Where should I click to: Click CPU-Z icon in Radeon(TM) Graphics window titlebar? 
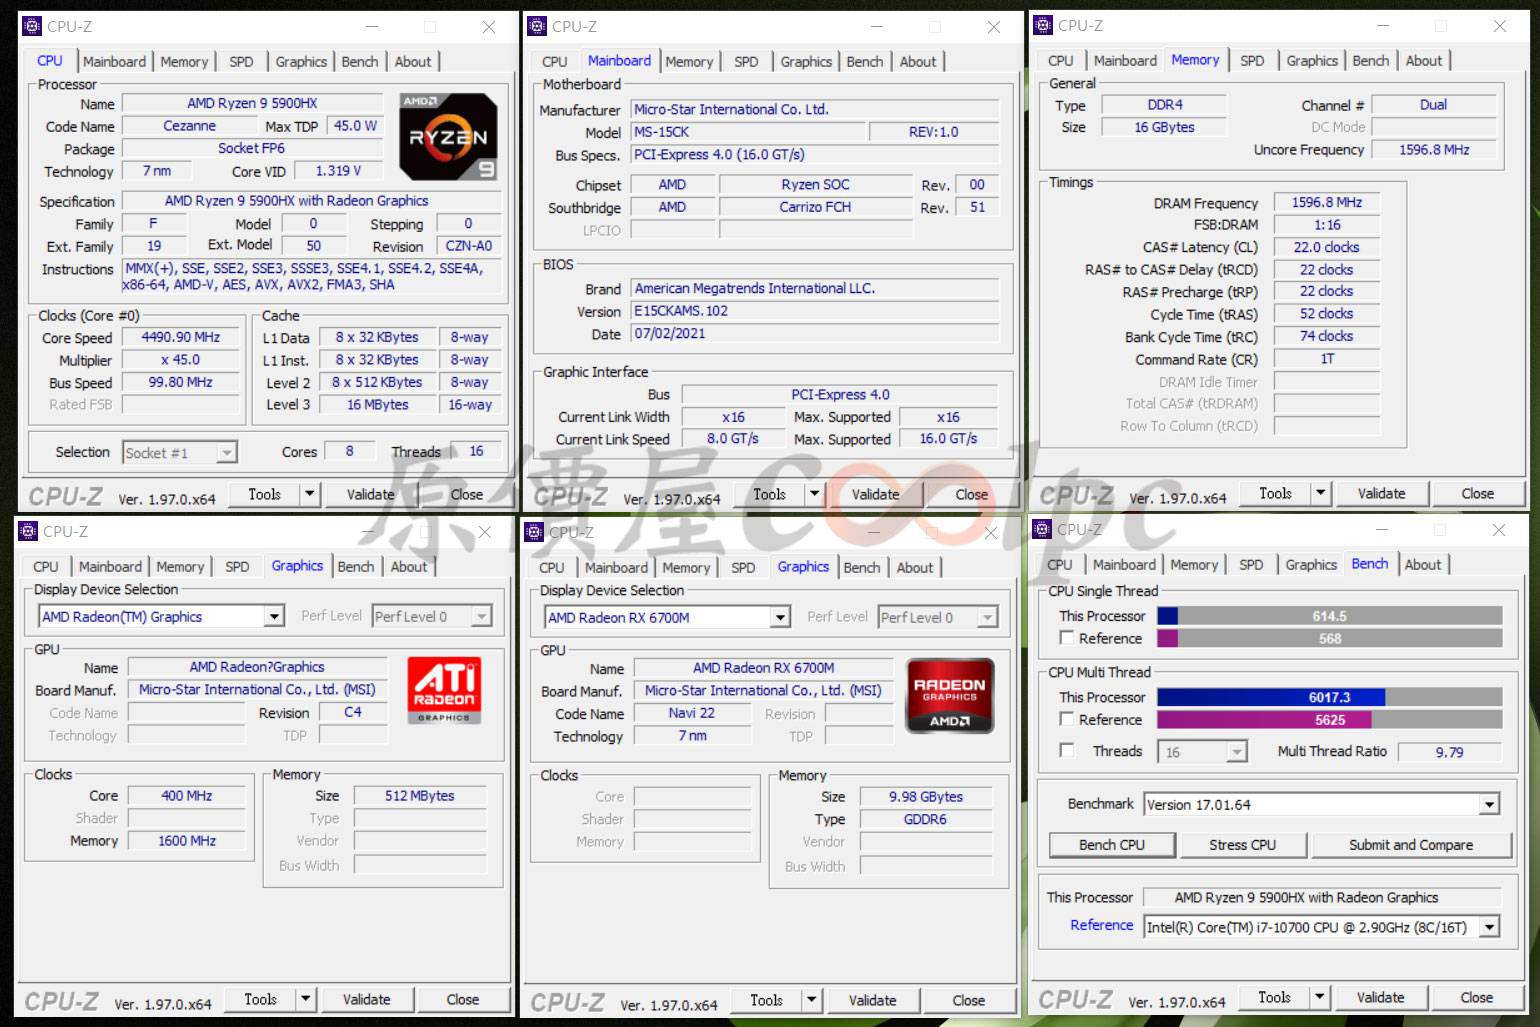pyautogui.click(x=28, y=531)
